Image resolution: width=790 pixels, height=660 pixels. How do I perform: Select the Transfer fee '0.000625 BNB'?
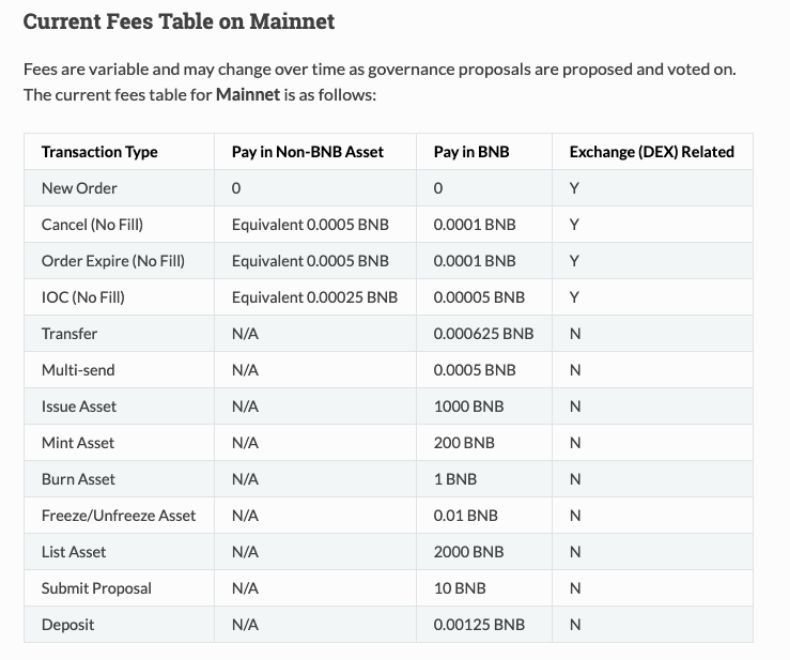[483, 334]
